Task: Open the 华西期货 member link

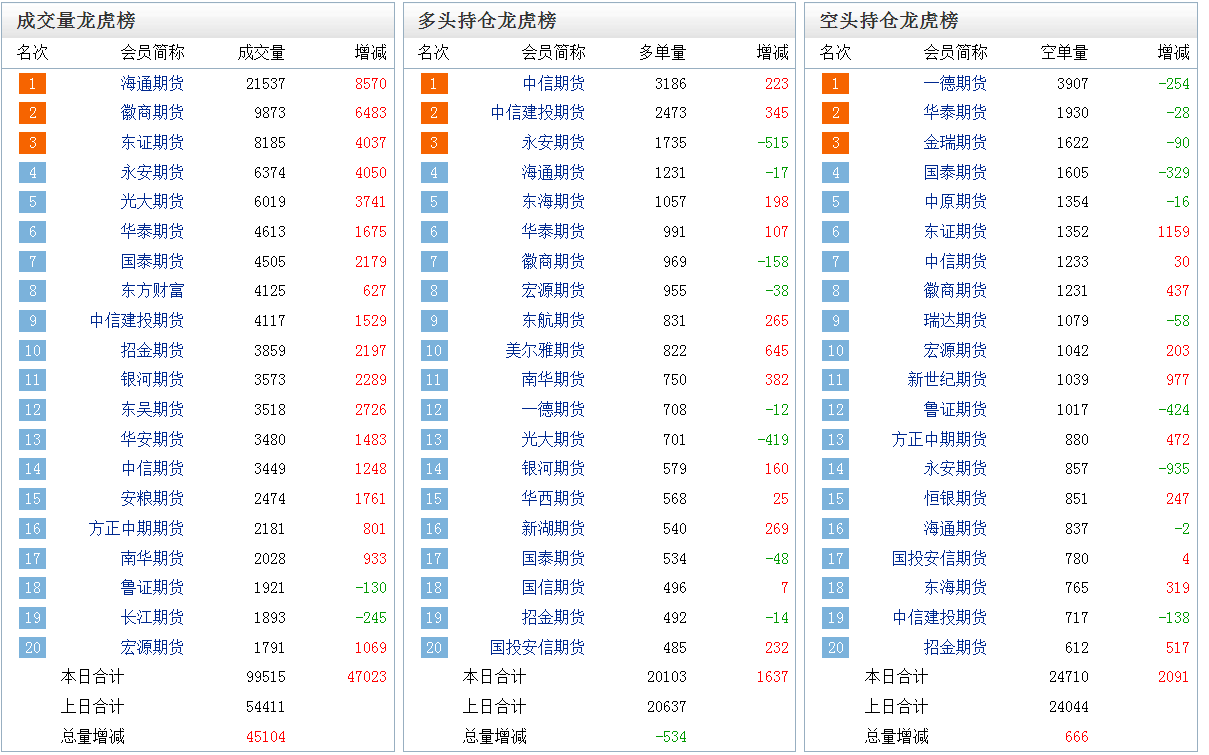Action: tap(553, 498)
